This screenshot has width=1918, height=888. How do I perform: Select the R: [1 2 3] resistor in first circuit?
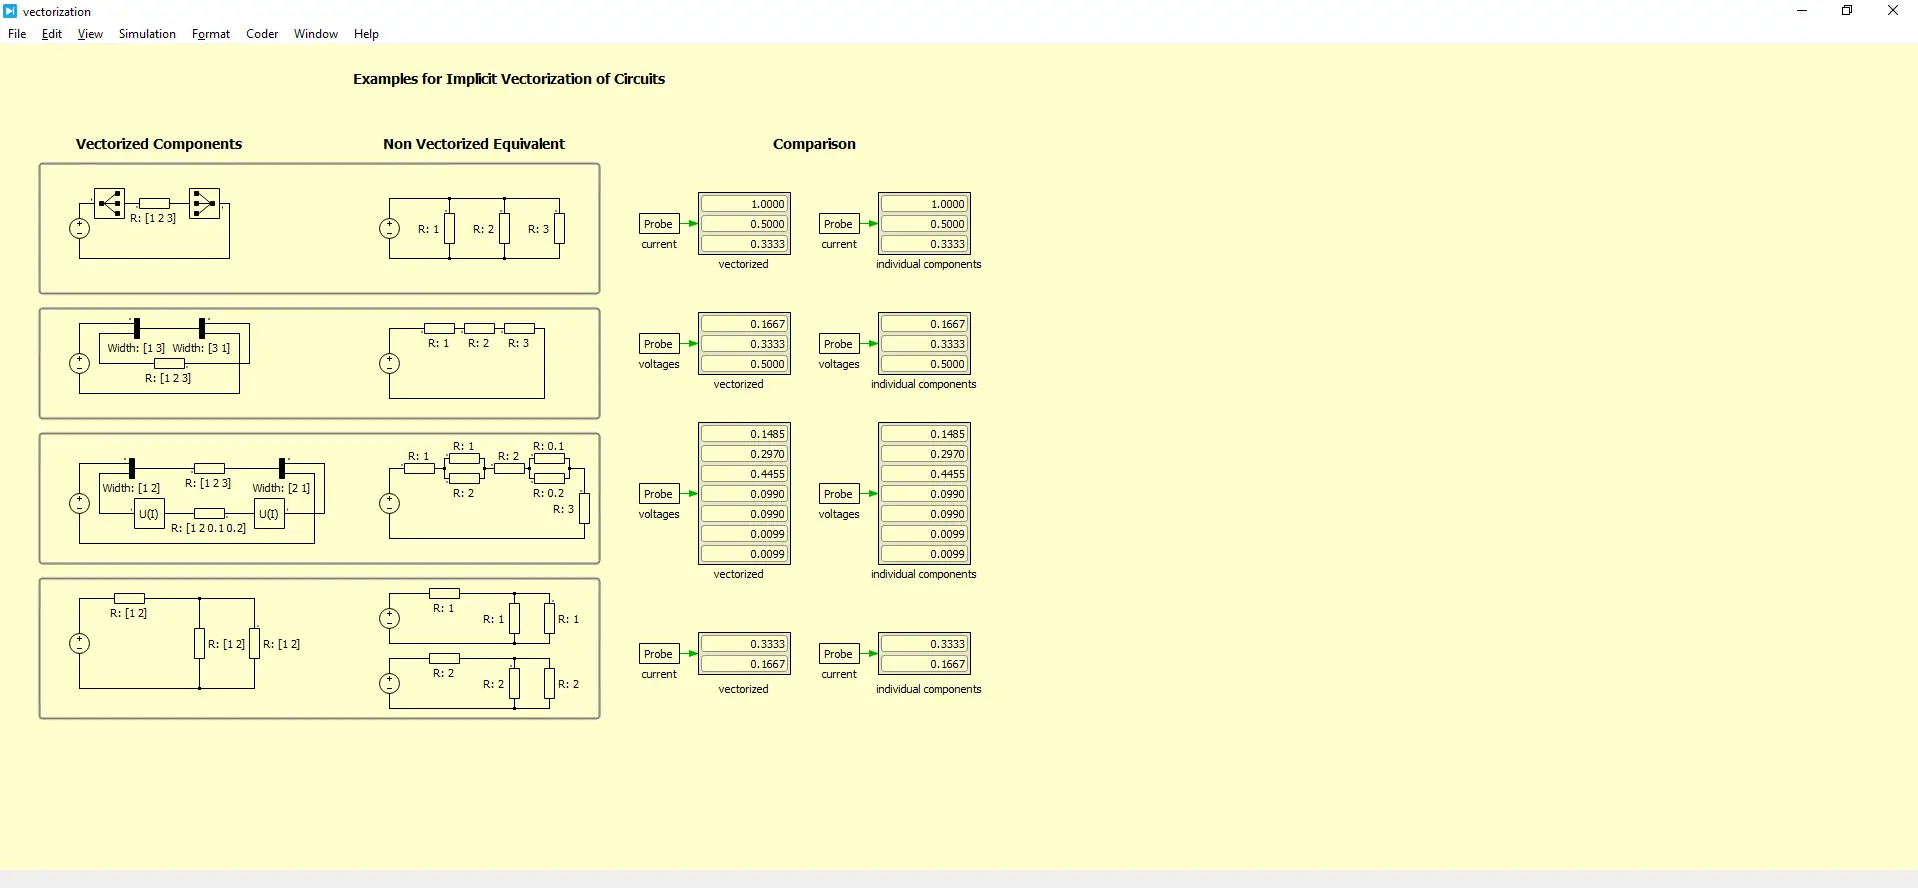pyautogui.click(x=154, y=203)
